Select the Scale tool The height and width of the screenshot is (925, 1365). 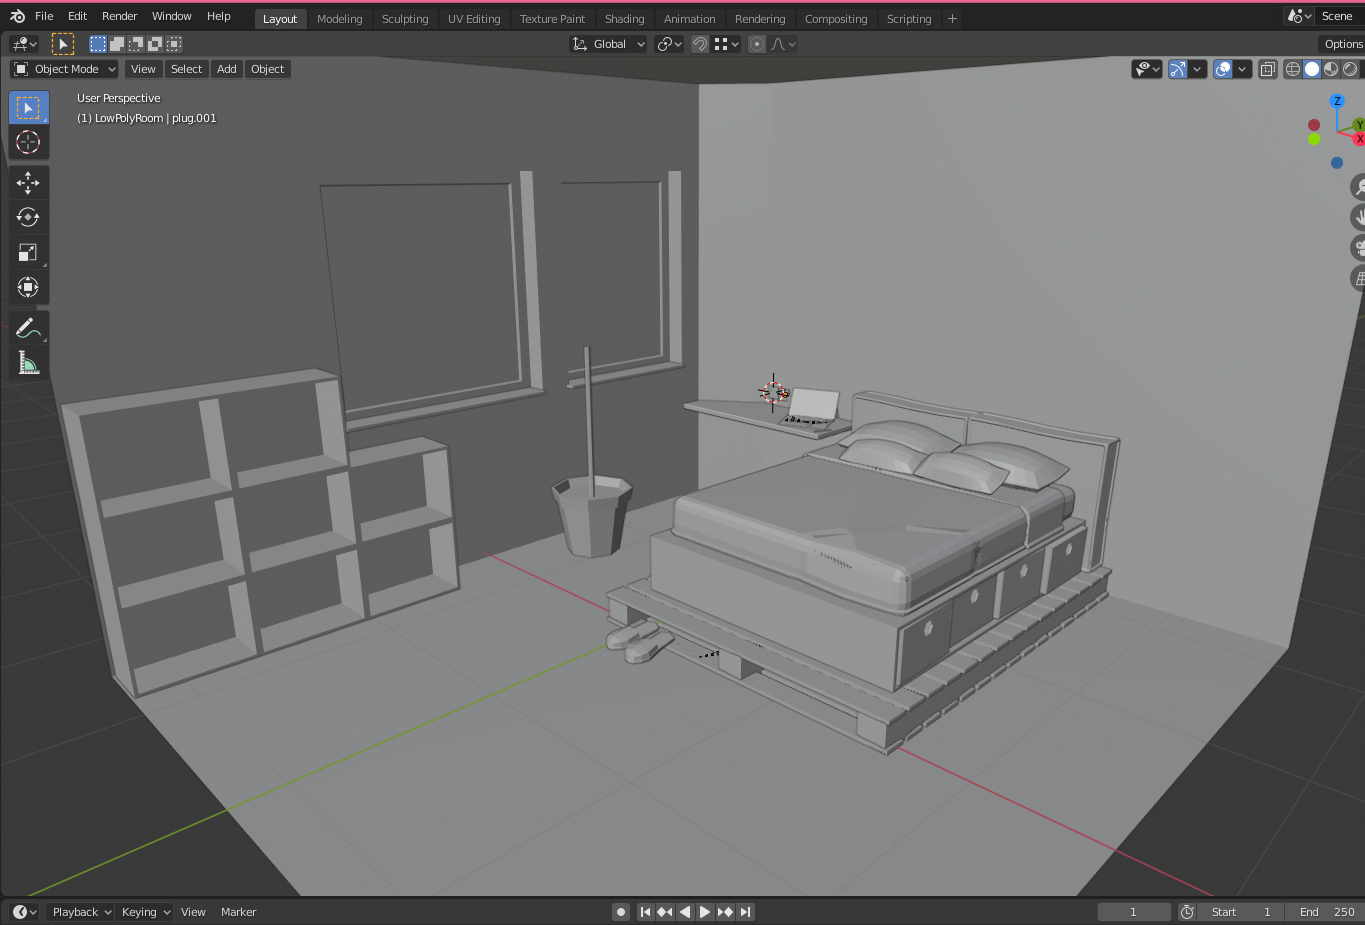pos(28,252)
